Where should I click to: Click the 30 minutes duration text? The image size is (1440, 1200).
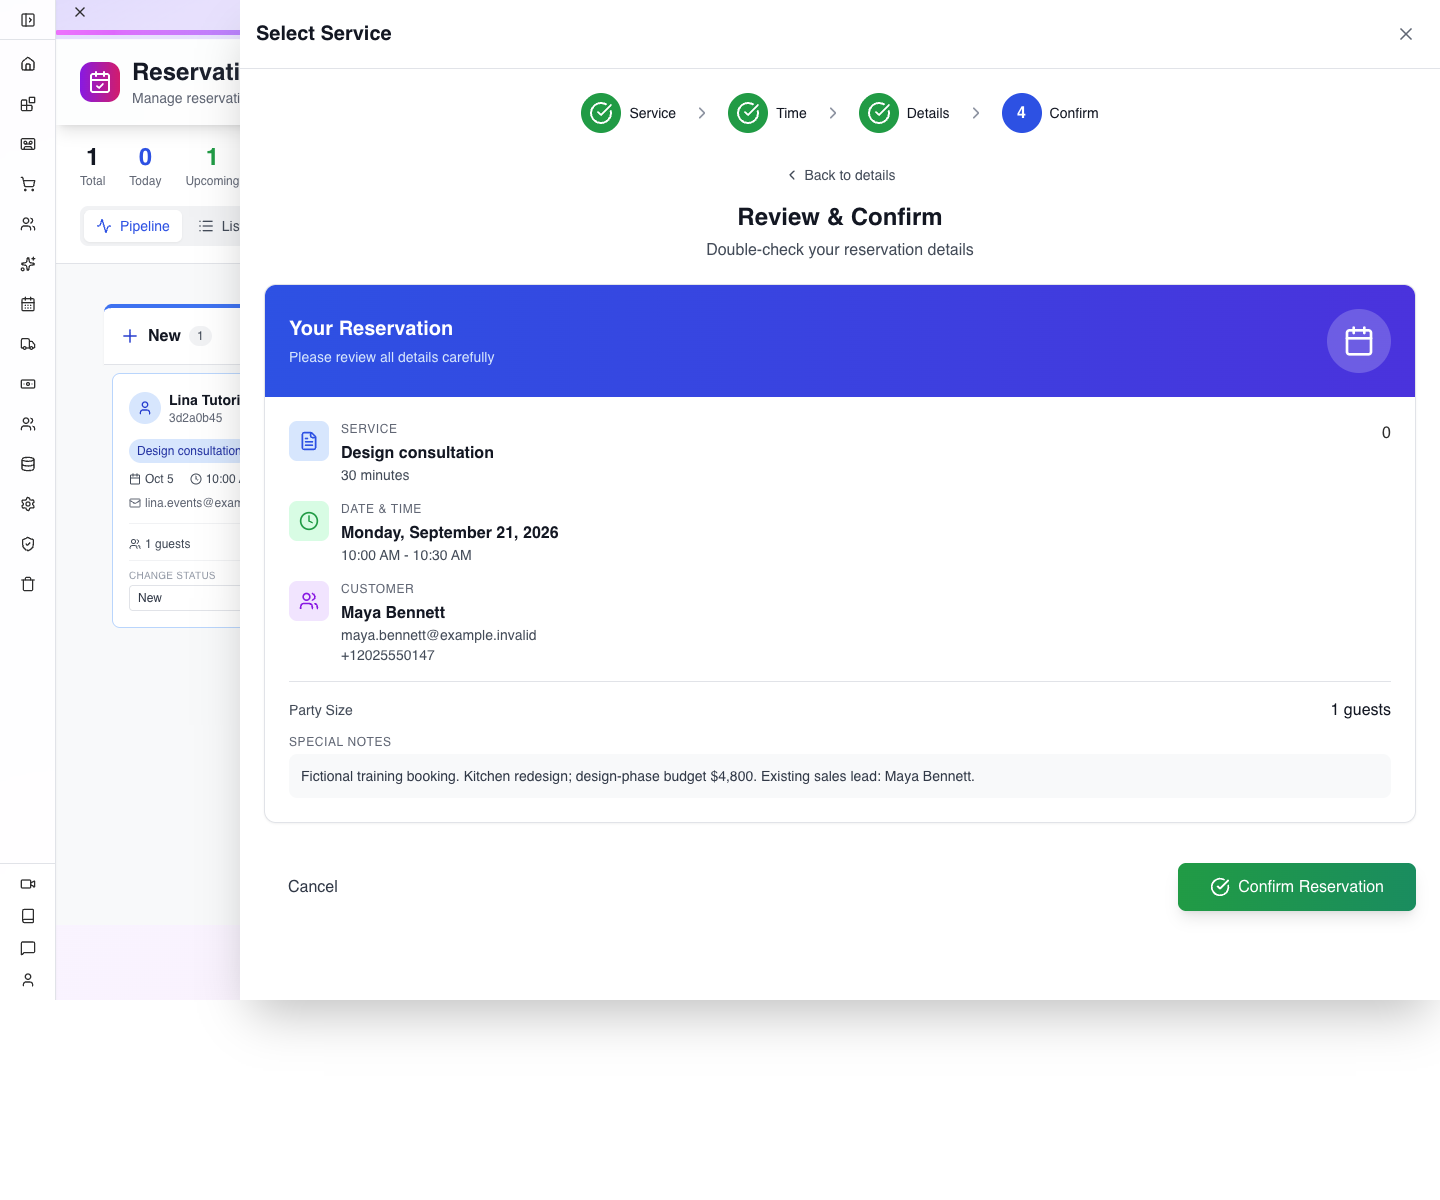click(375, 475)
